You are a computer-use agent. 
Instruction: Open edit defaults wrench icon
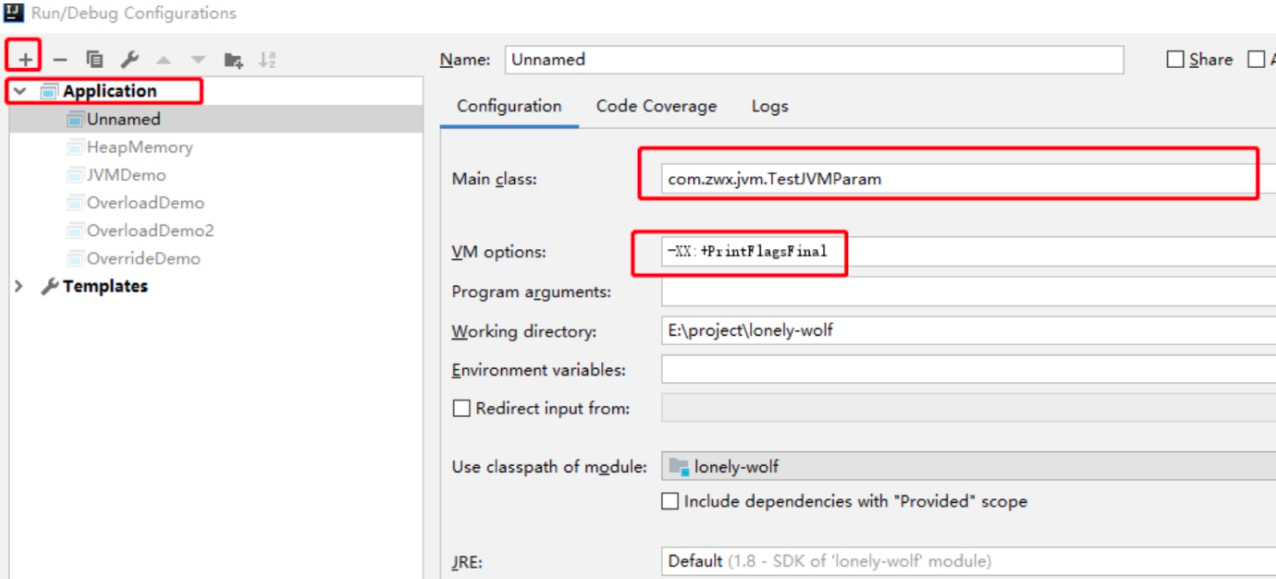129,60
